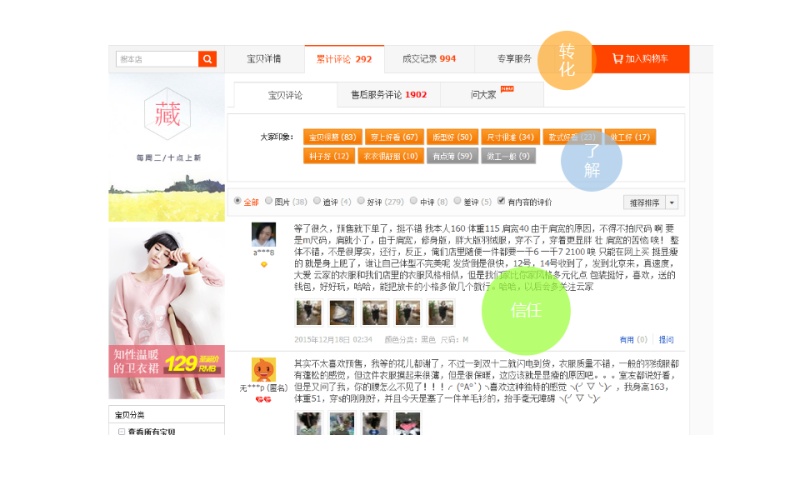
Task: Focus the shop search input field
Action: coord(157,59)
